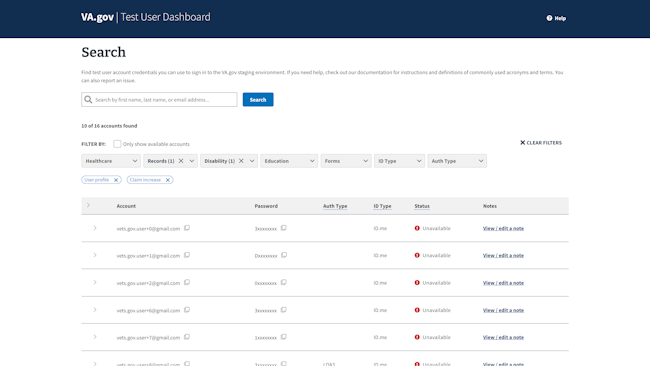
Task: Expand row for vets.gov.user+7@gmail.com
Action: point(95,337)
